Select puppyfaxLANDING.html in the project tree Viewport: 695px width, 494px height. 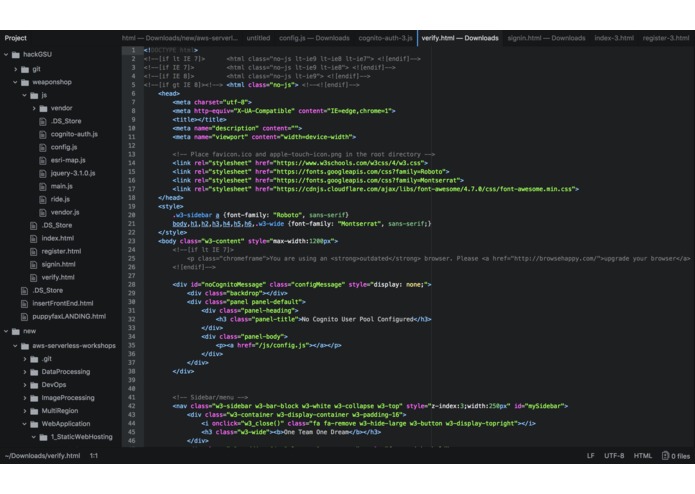tap(69, 316)
